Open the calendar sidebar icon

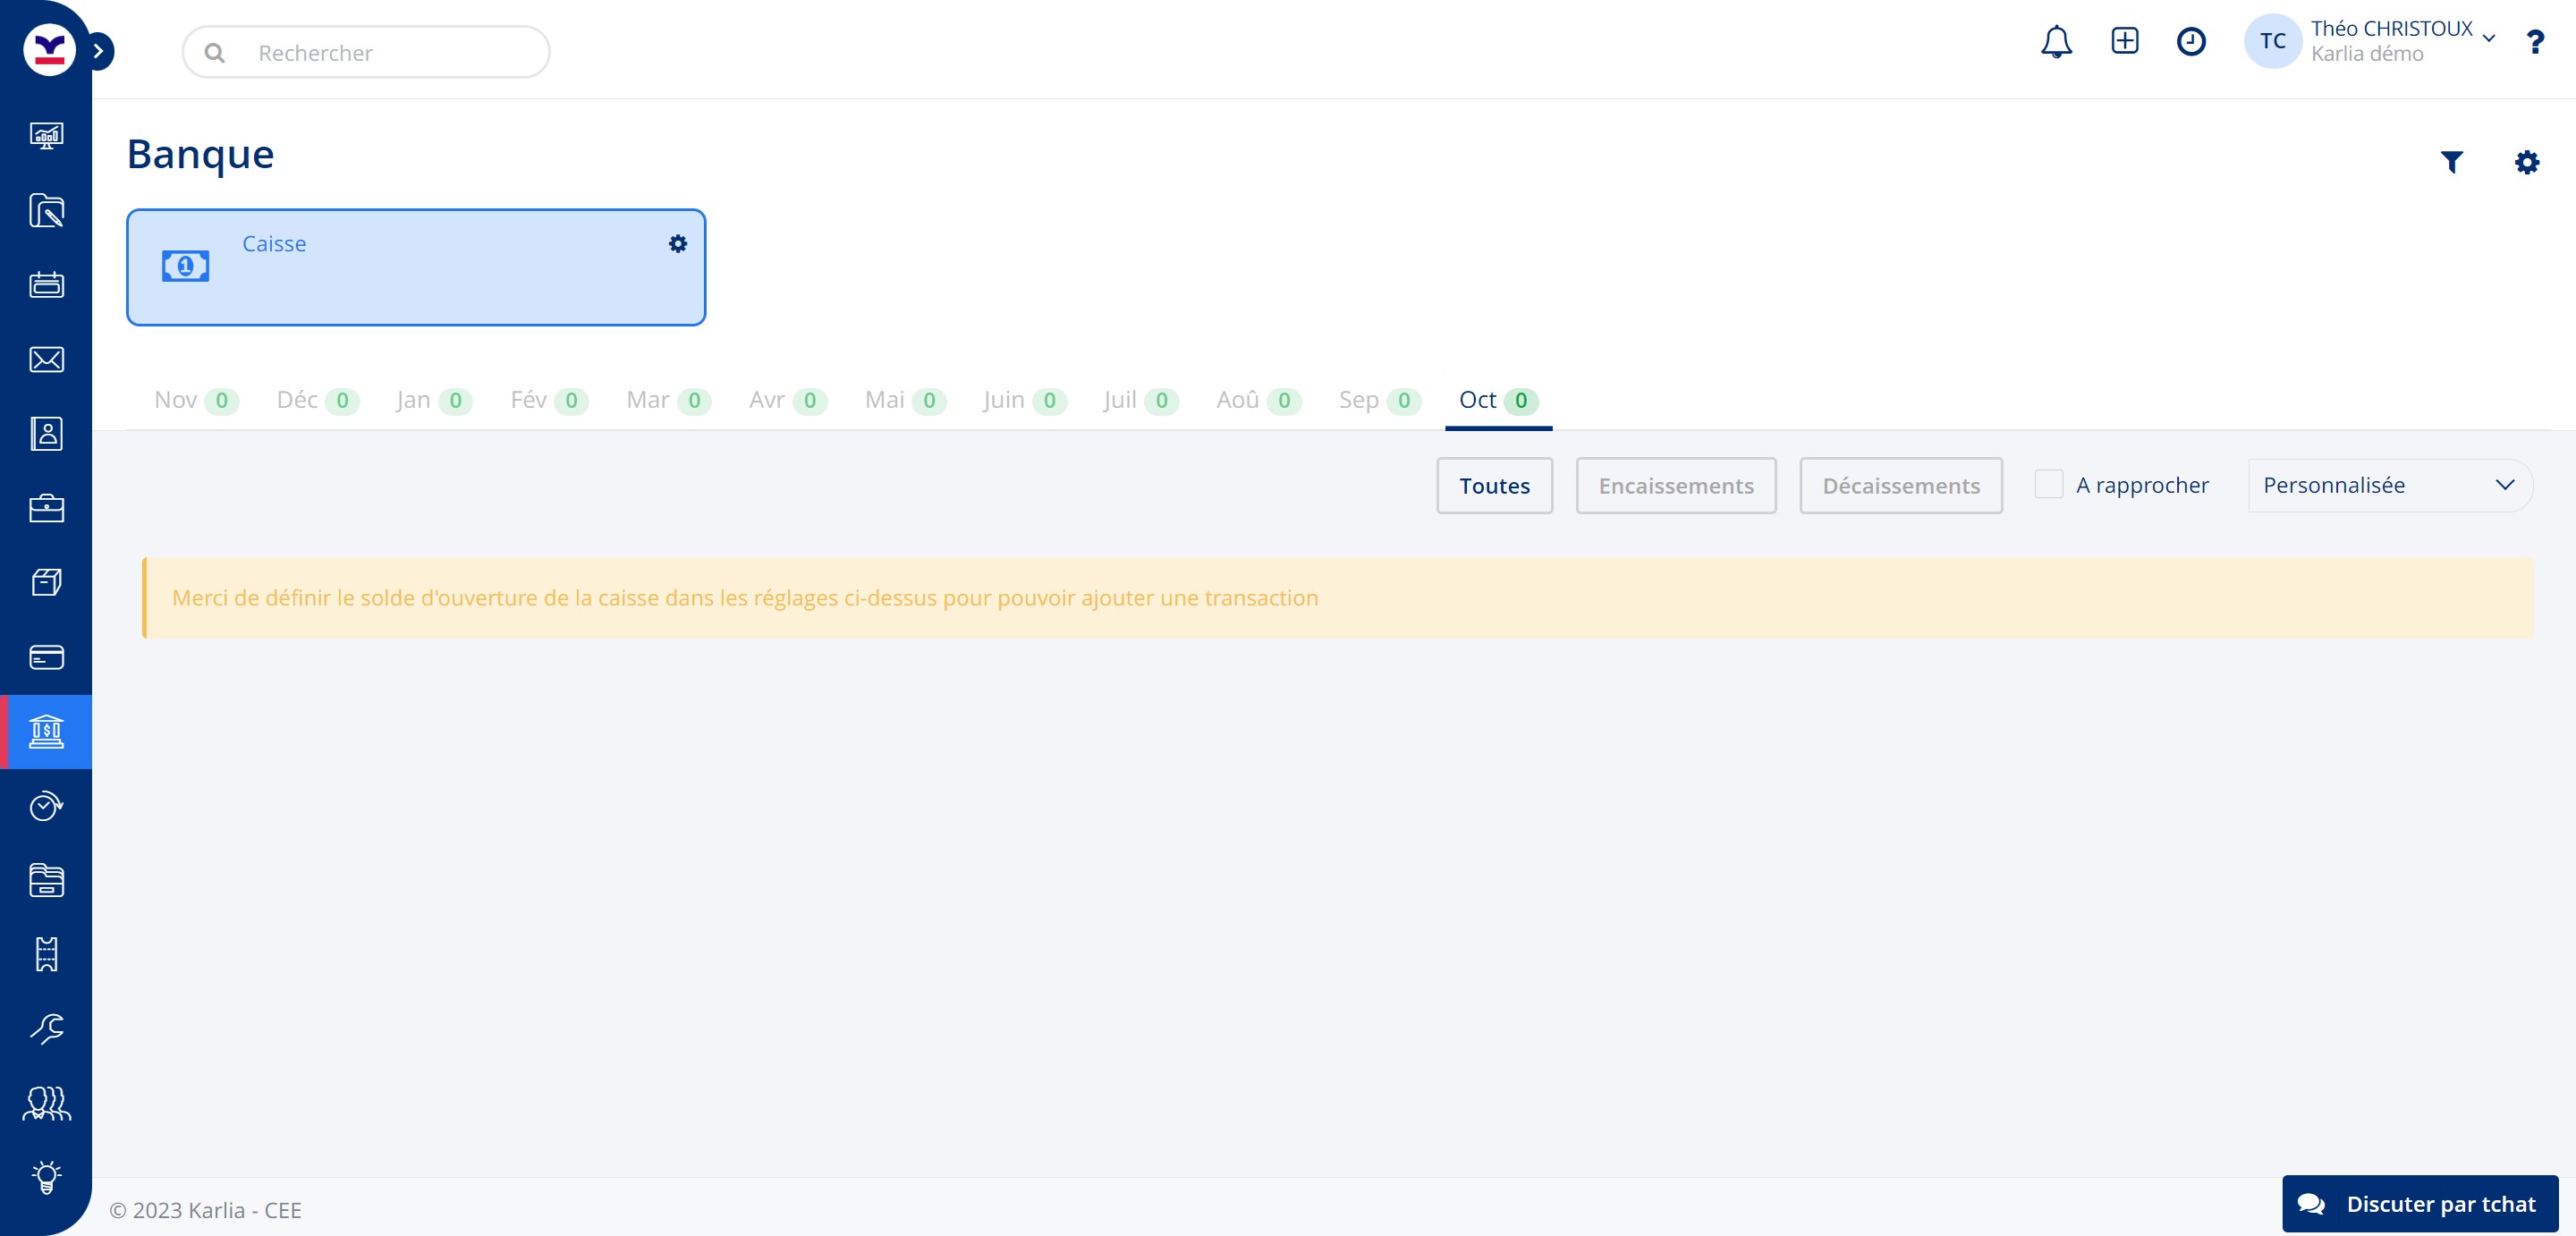pos(46,285)
